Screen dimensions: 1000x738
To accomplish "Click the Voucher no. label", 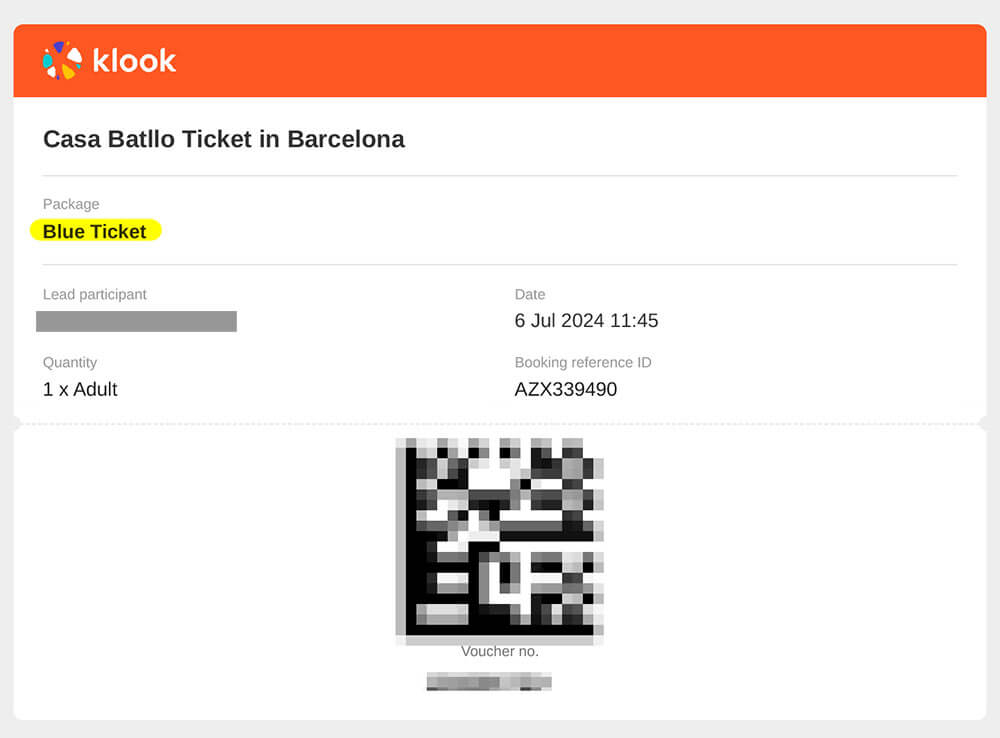I will (x=499, y=651).
